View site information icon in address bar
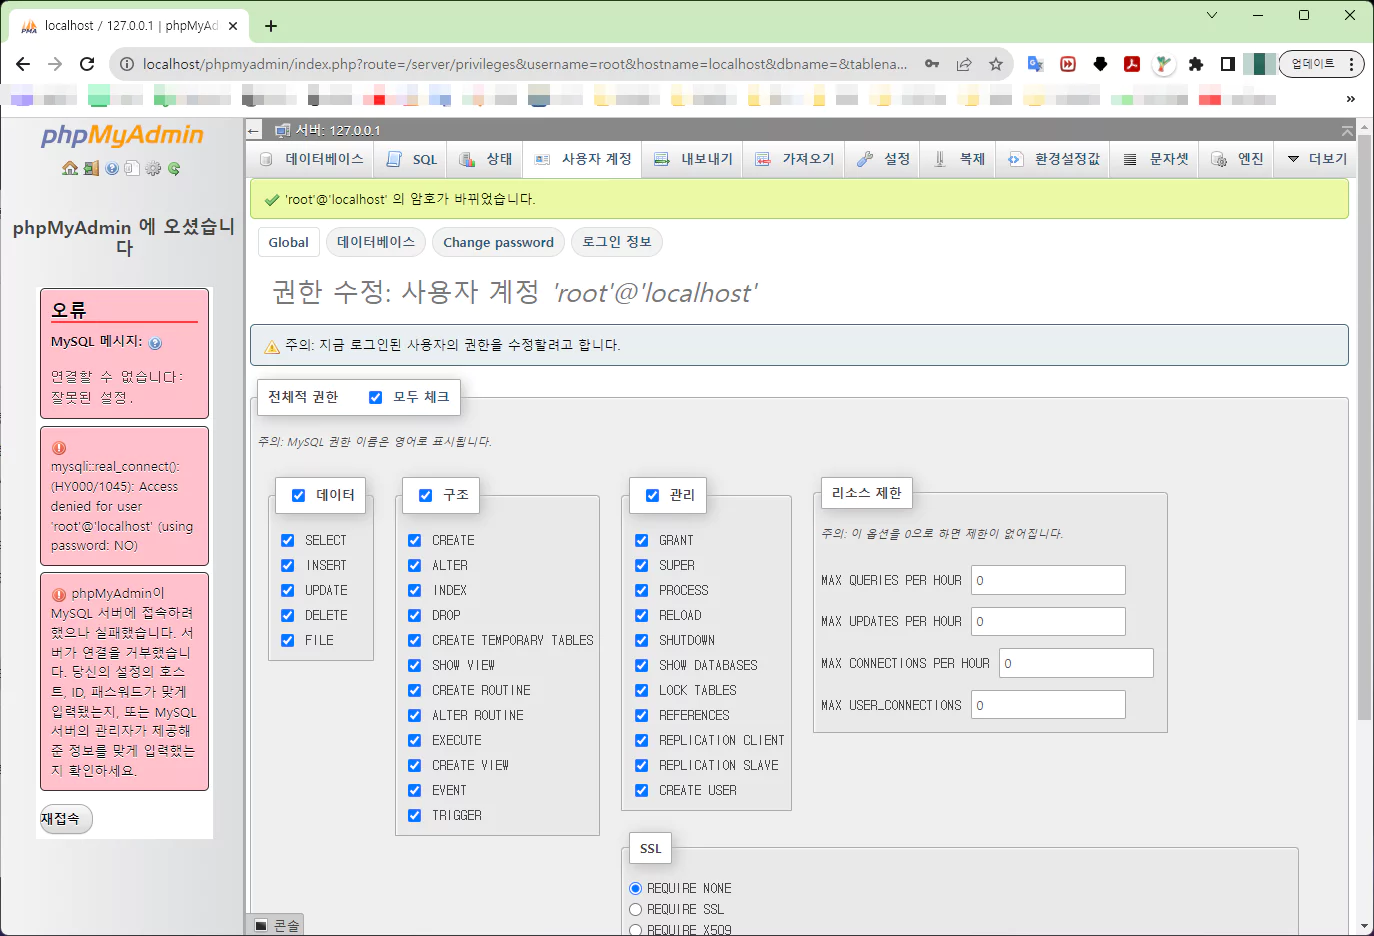This screenshot has width=1374, height=936. click(127, 64)
